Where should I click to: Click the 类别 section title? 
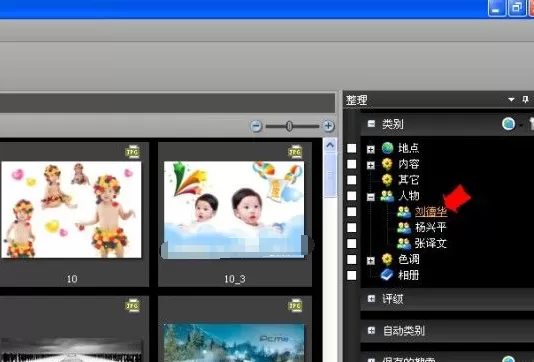[393, 124]
